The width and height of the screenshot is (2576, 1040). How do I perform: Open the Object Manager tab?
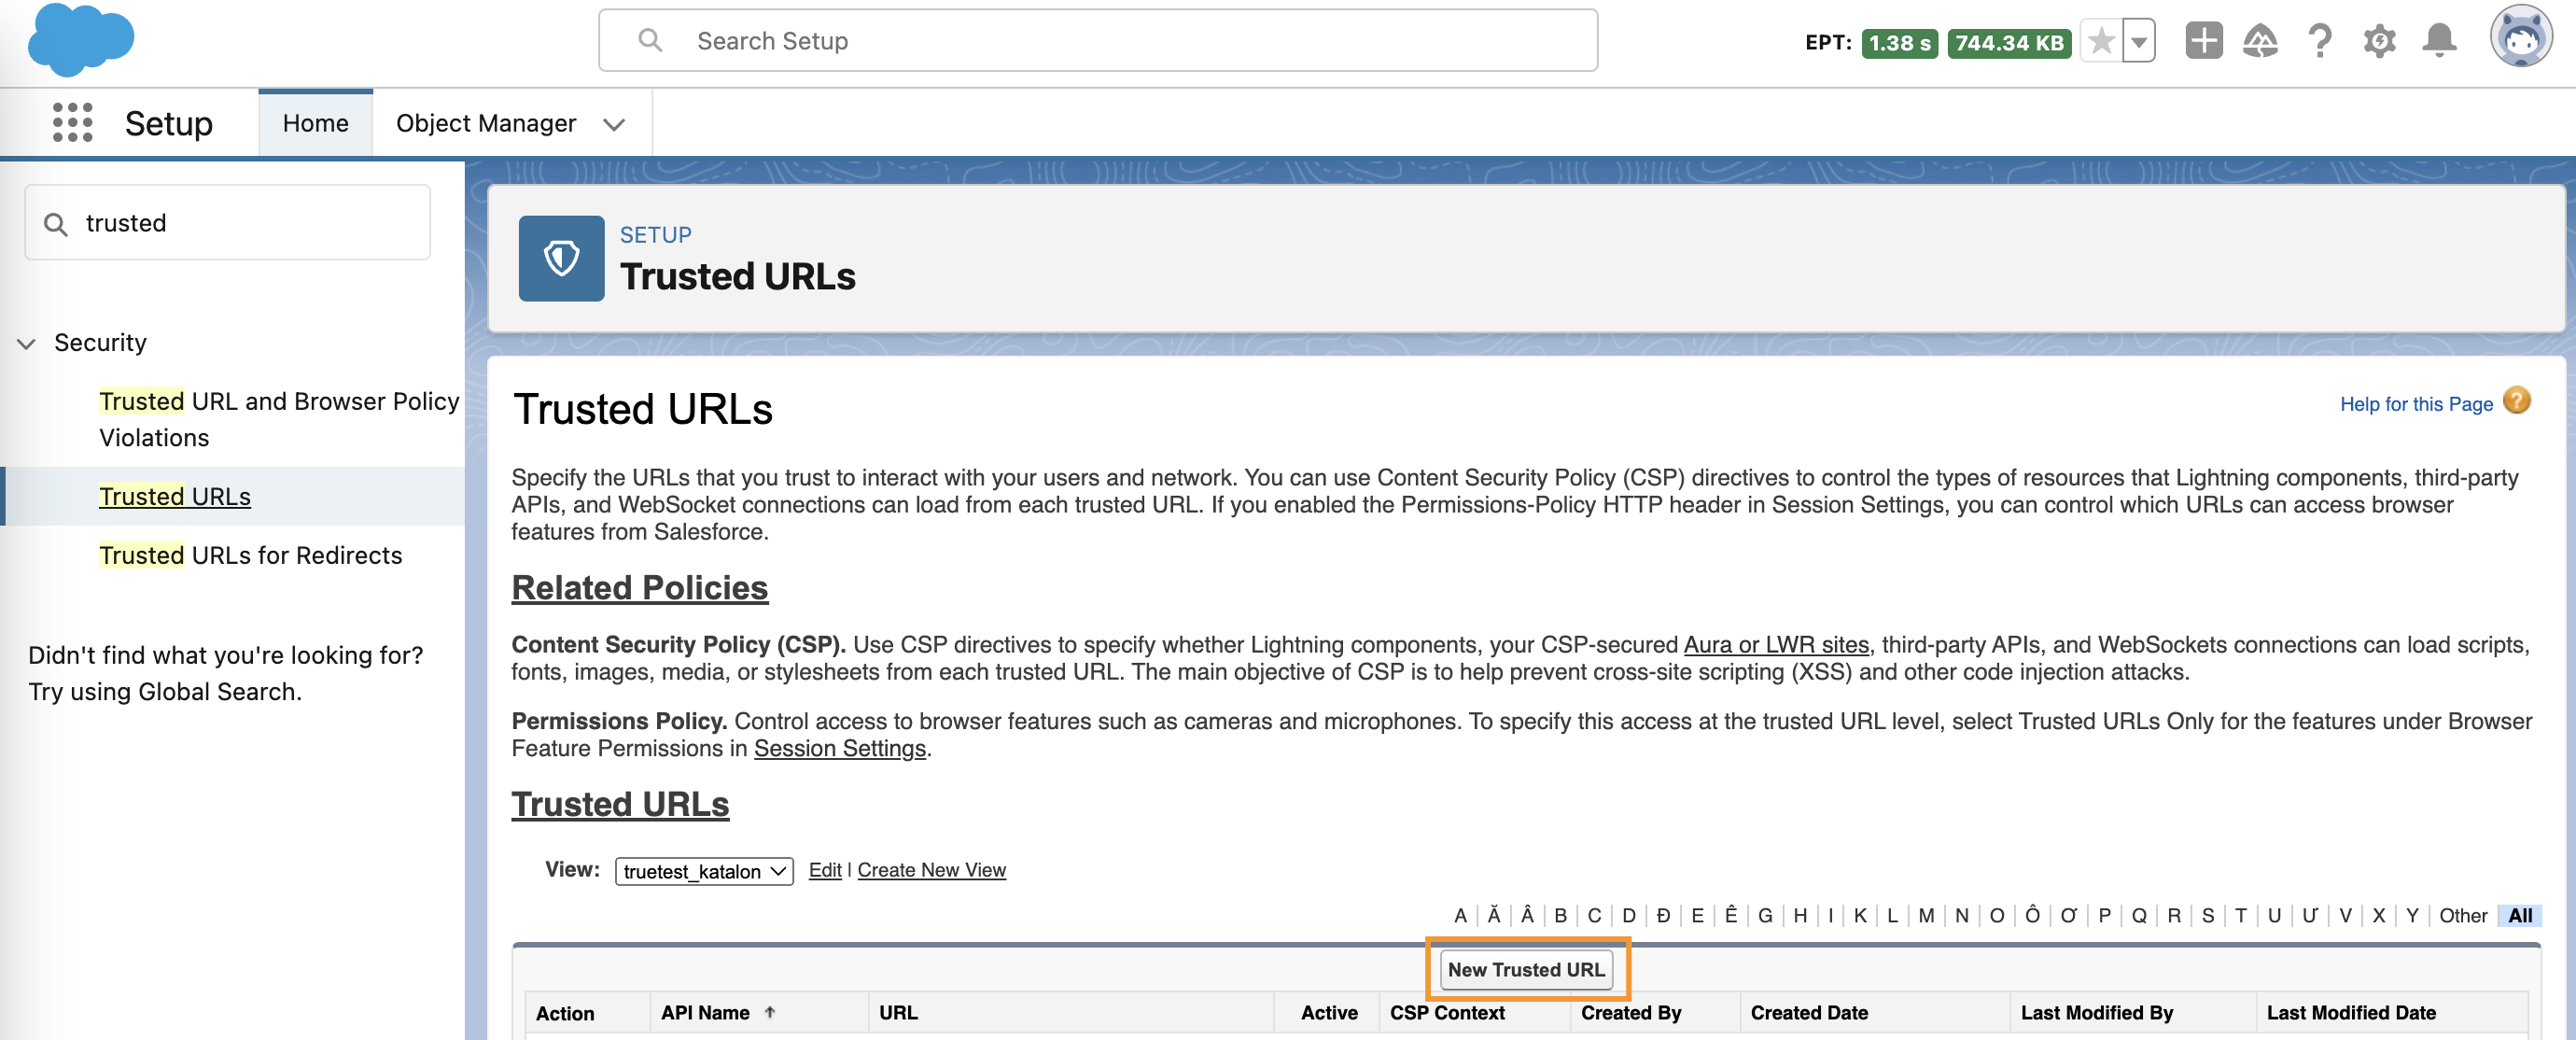pyautogui.click(x=486, y=123)
